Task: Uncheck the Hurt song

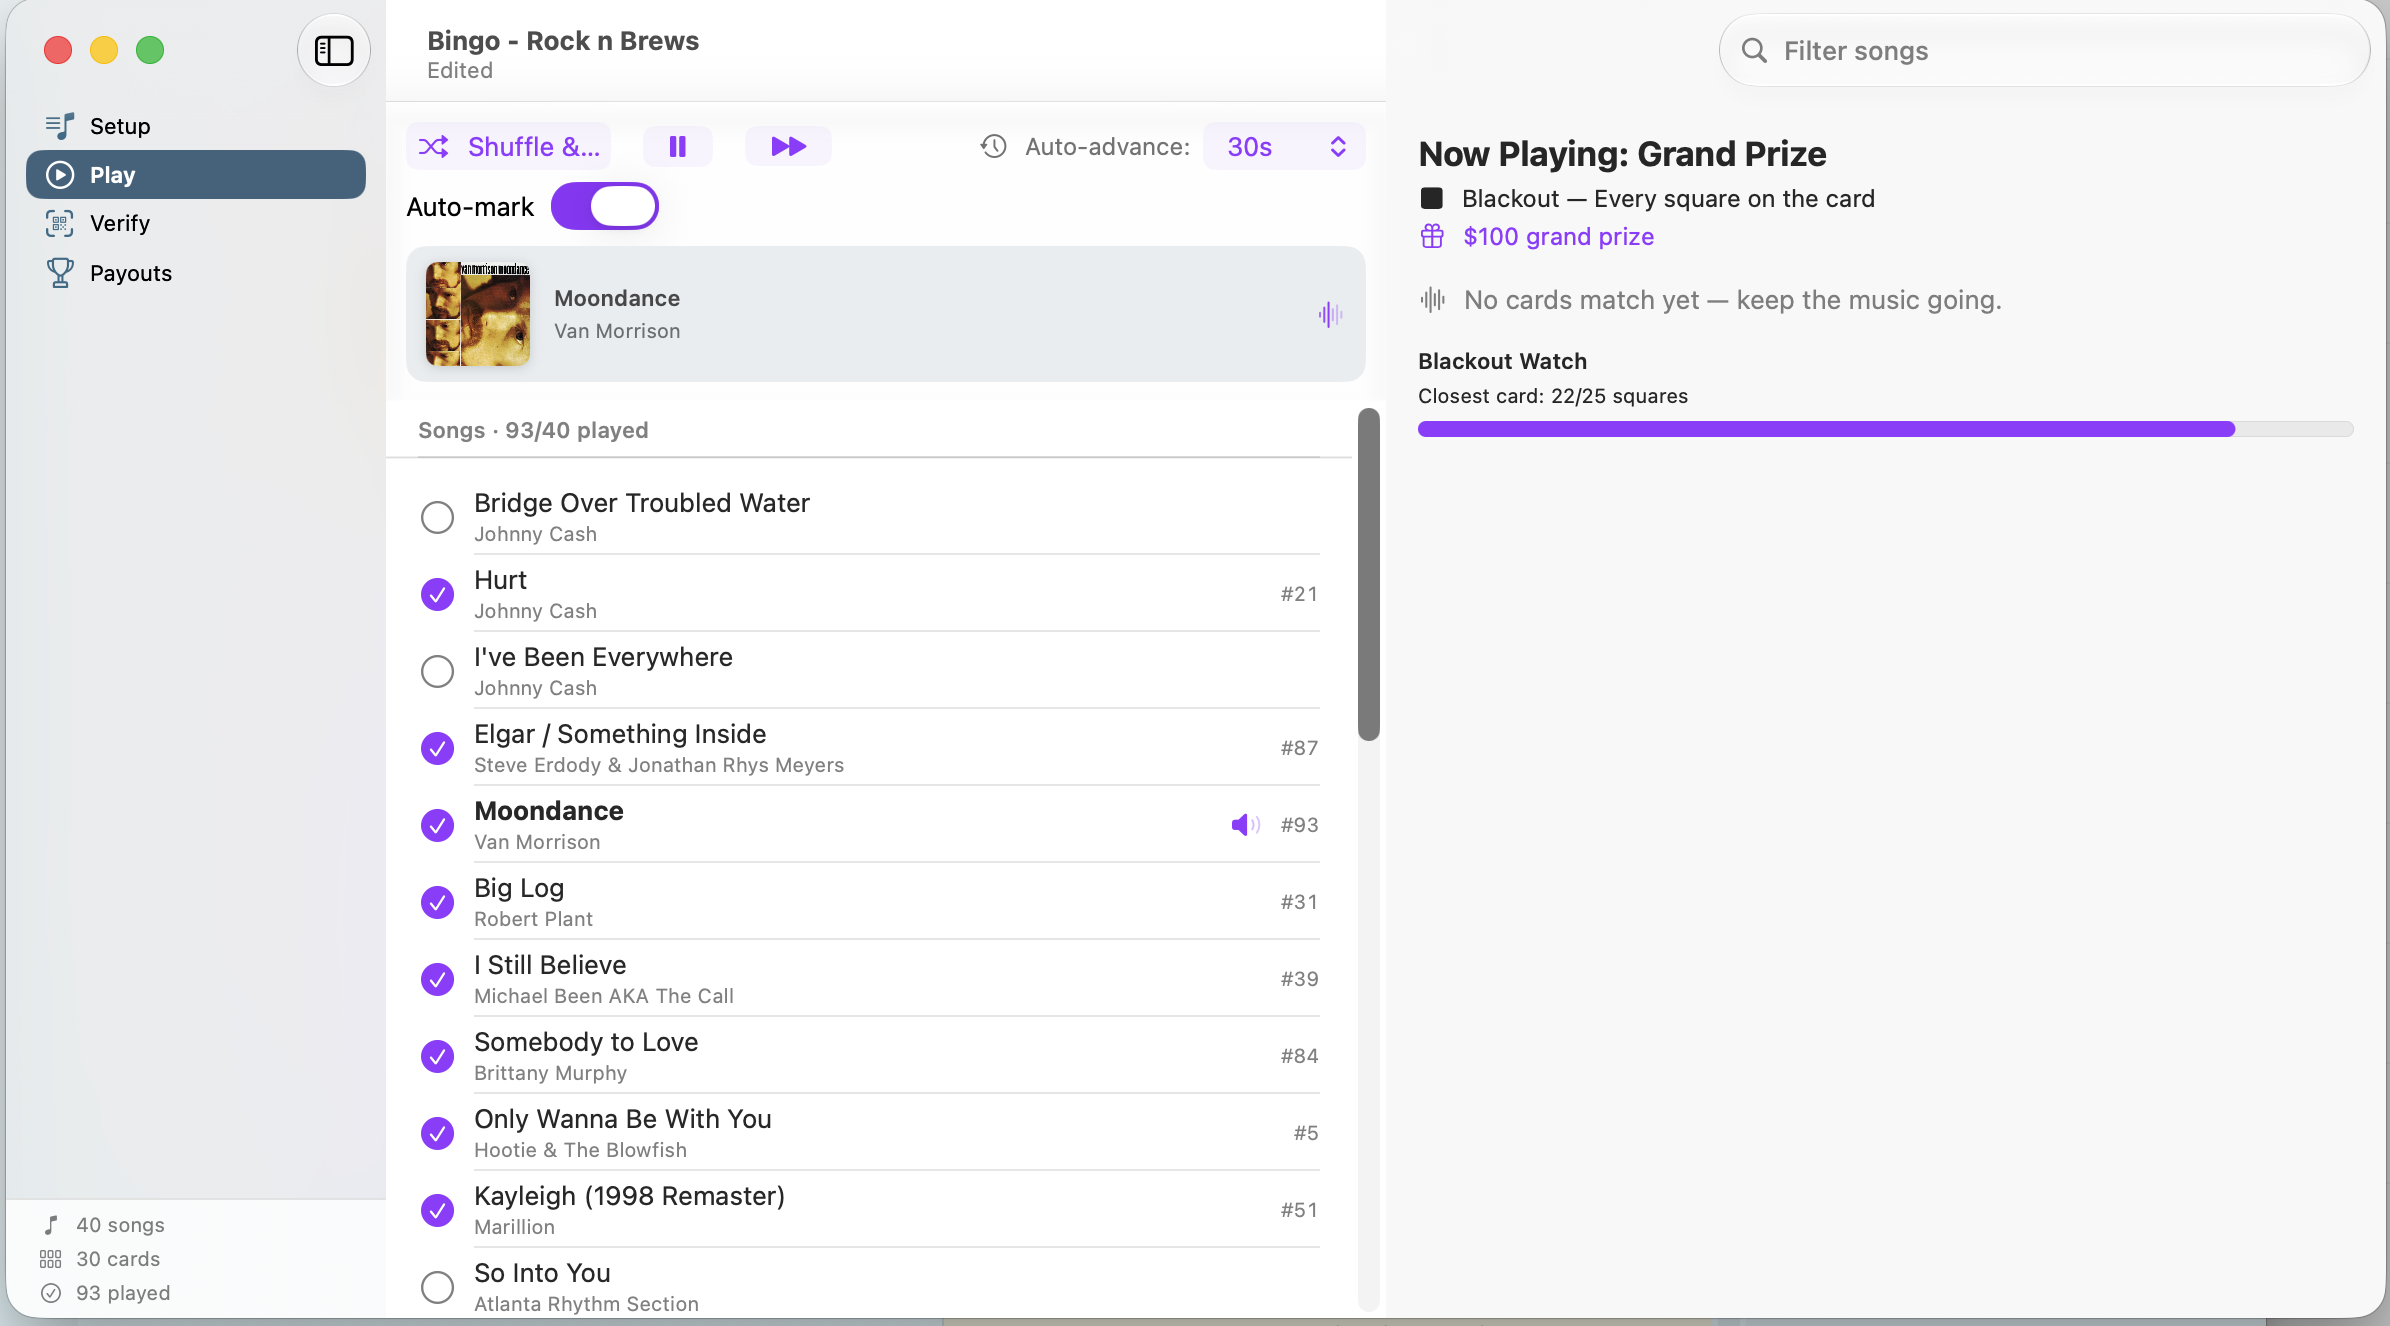Action: pyautogui.click(x=437, y=595)
